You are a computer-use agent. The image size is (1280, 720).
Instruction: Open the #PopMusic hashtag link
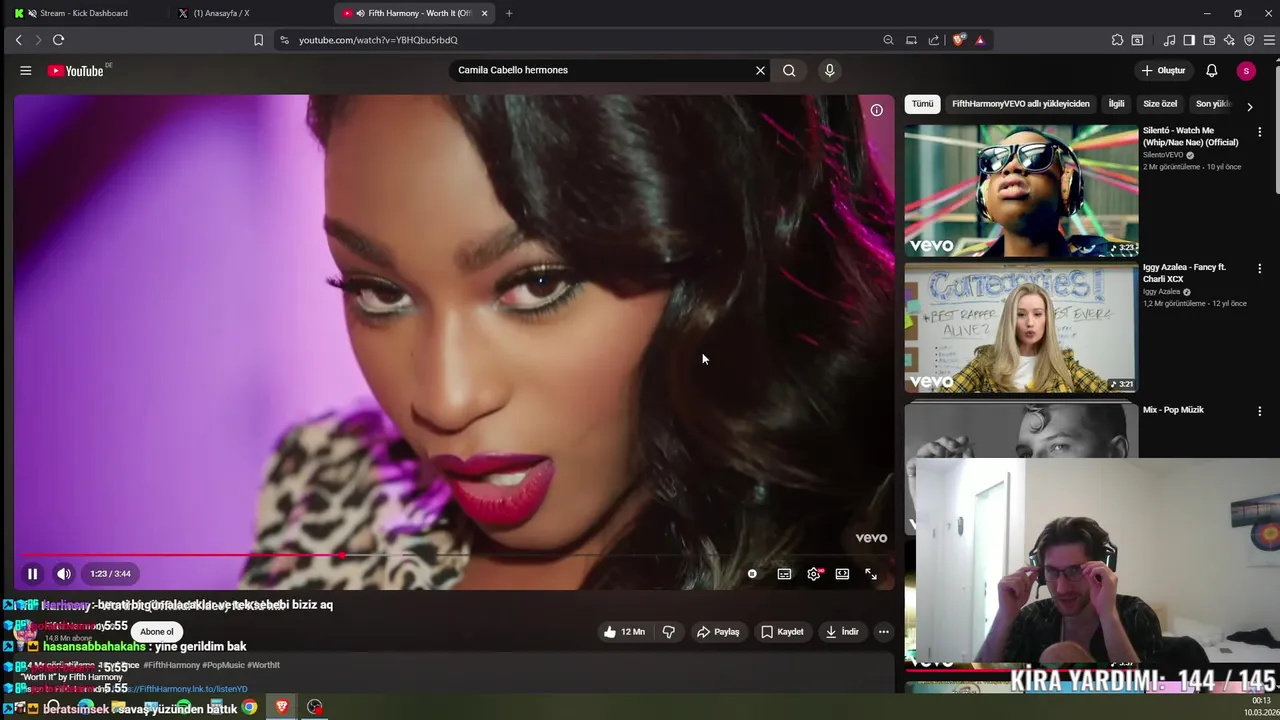click(226, 665)
